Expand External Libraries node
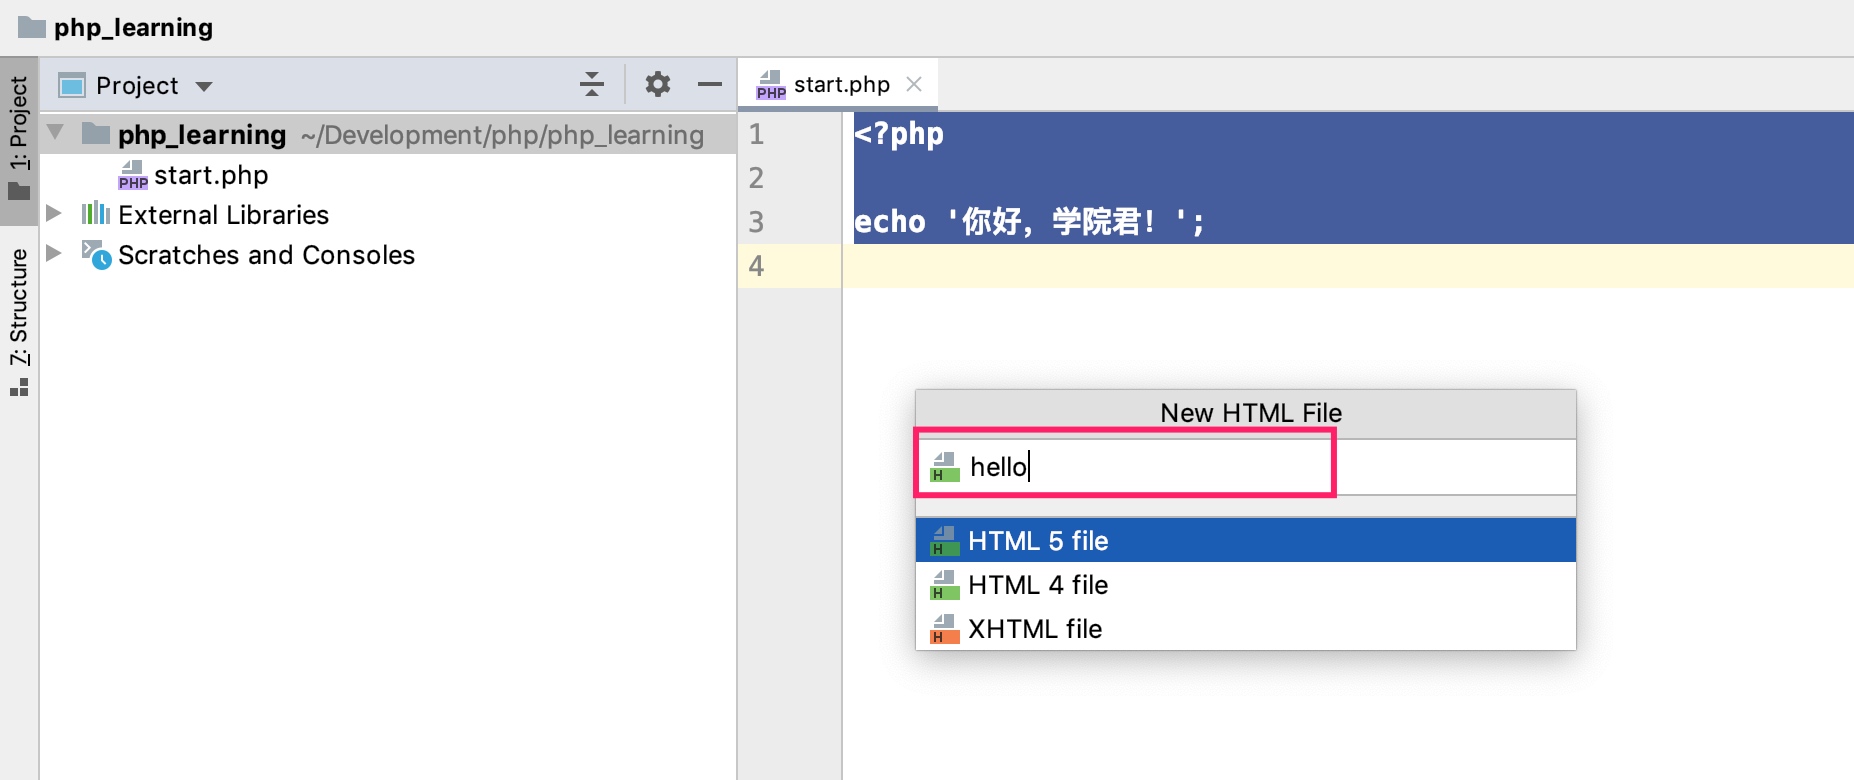Screen dimensions: 1854x780 point(54,214)
